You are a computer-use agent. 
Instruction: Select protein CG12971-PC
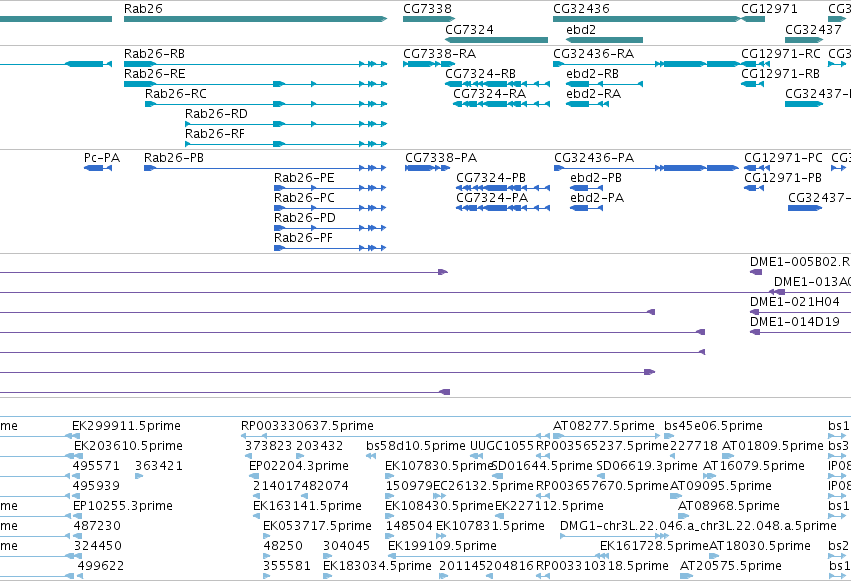pos(755,168)
